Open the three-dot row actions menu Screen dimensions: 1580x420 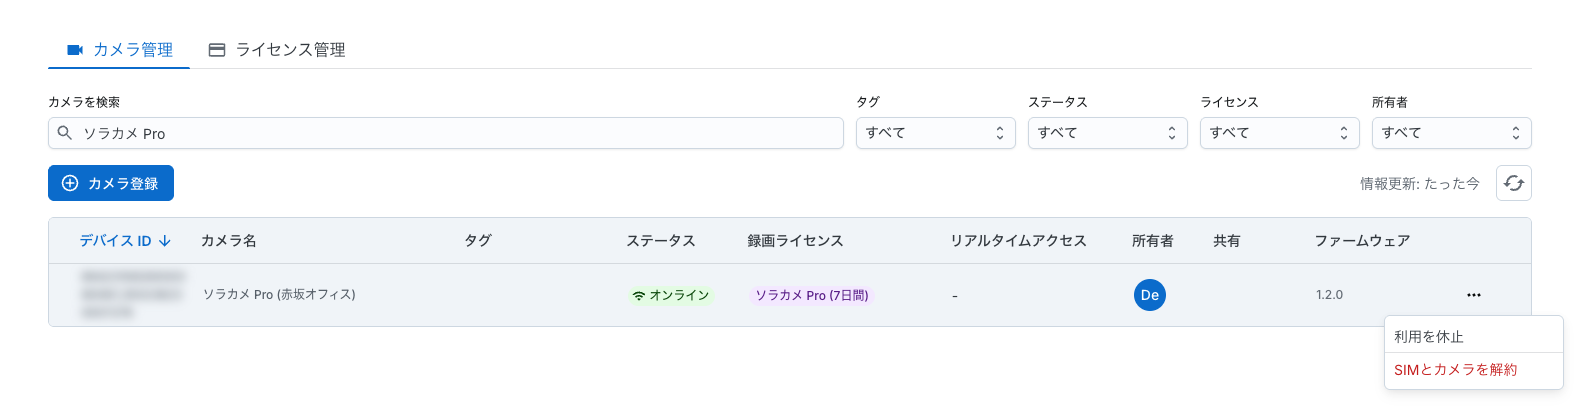[x=1474, y=295]
